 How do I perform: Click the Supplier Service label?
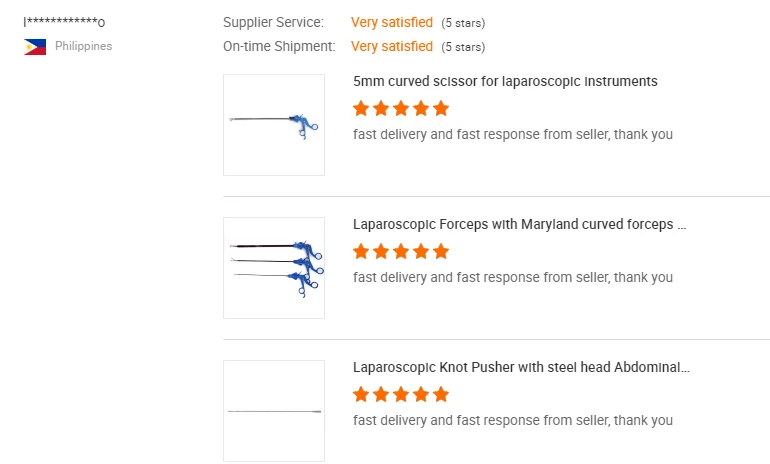coord(273,22)
